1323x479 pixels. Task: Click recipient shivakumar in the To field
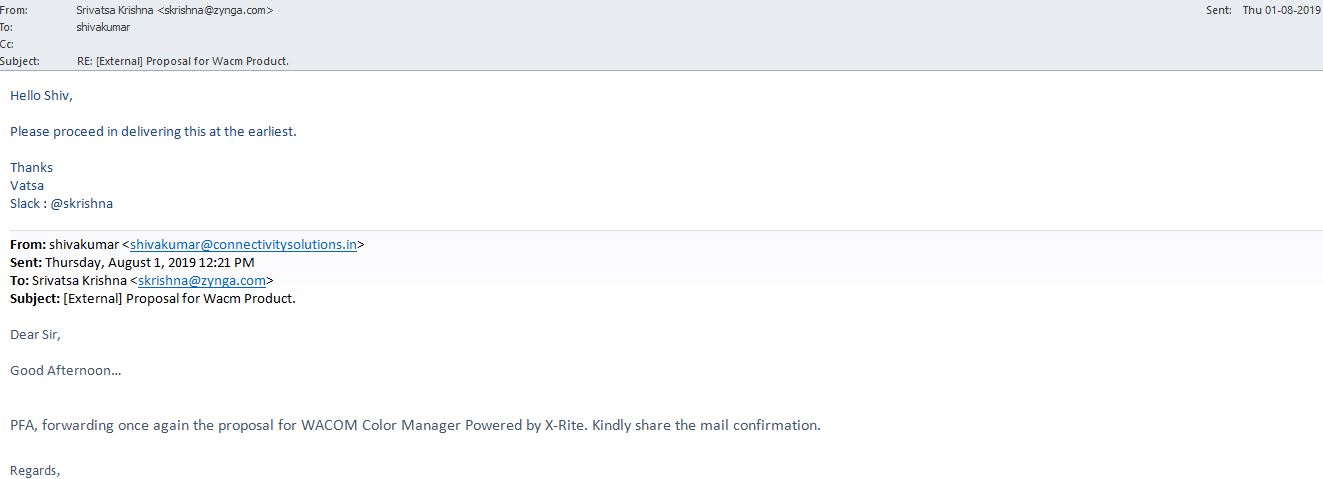pyautogui.click(x=103, y=27)
